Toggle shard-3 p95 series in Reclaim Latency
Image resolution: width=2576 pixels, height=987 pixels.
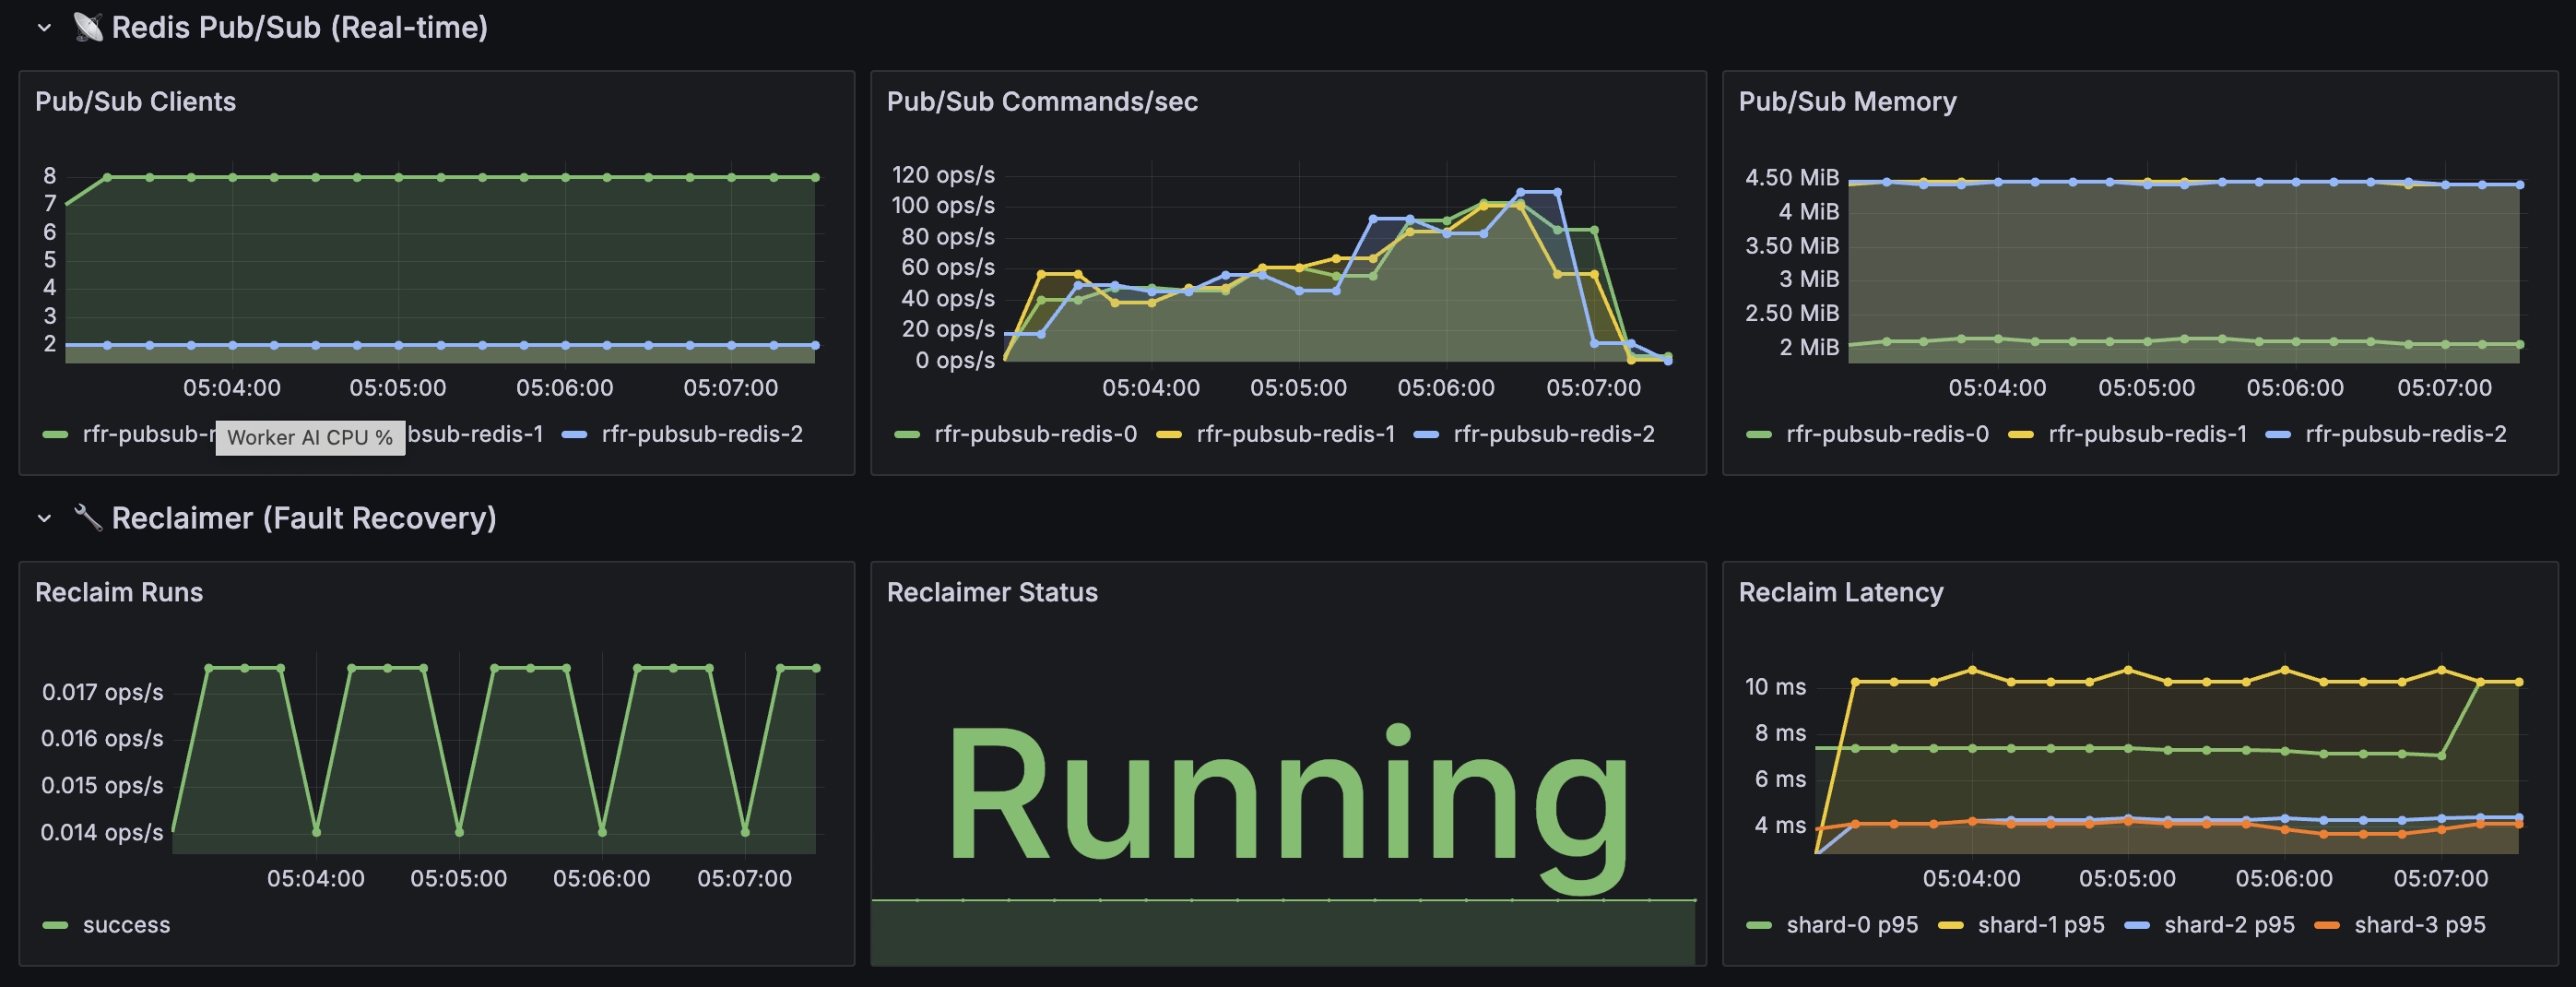pos(2419,925)
